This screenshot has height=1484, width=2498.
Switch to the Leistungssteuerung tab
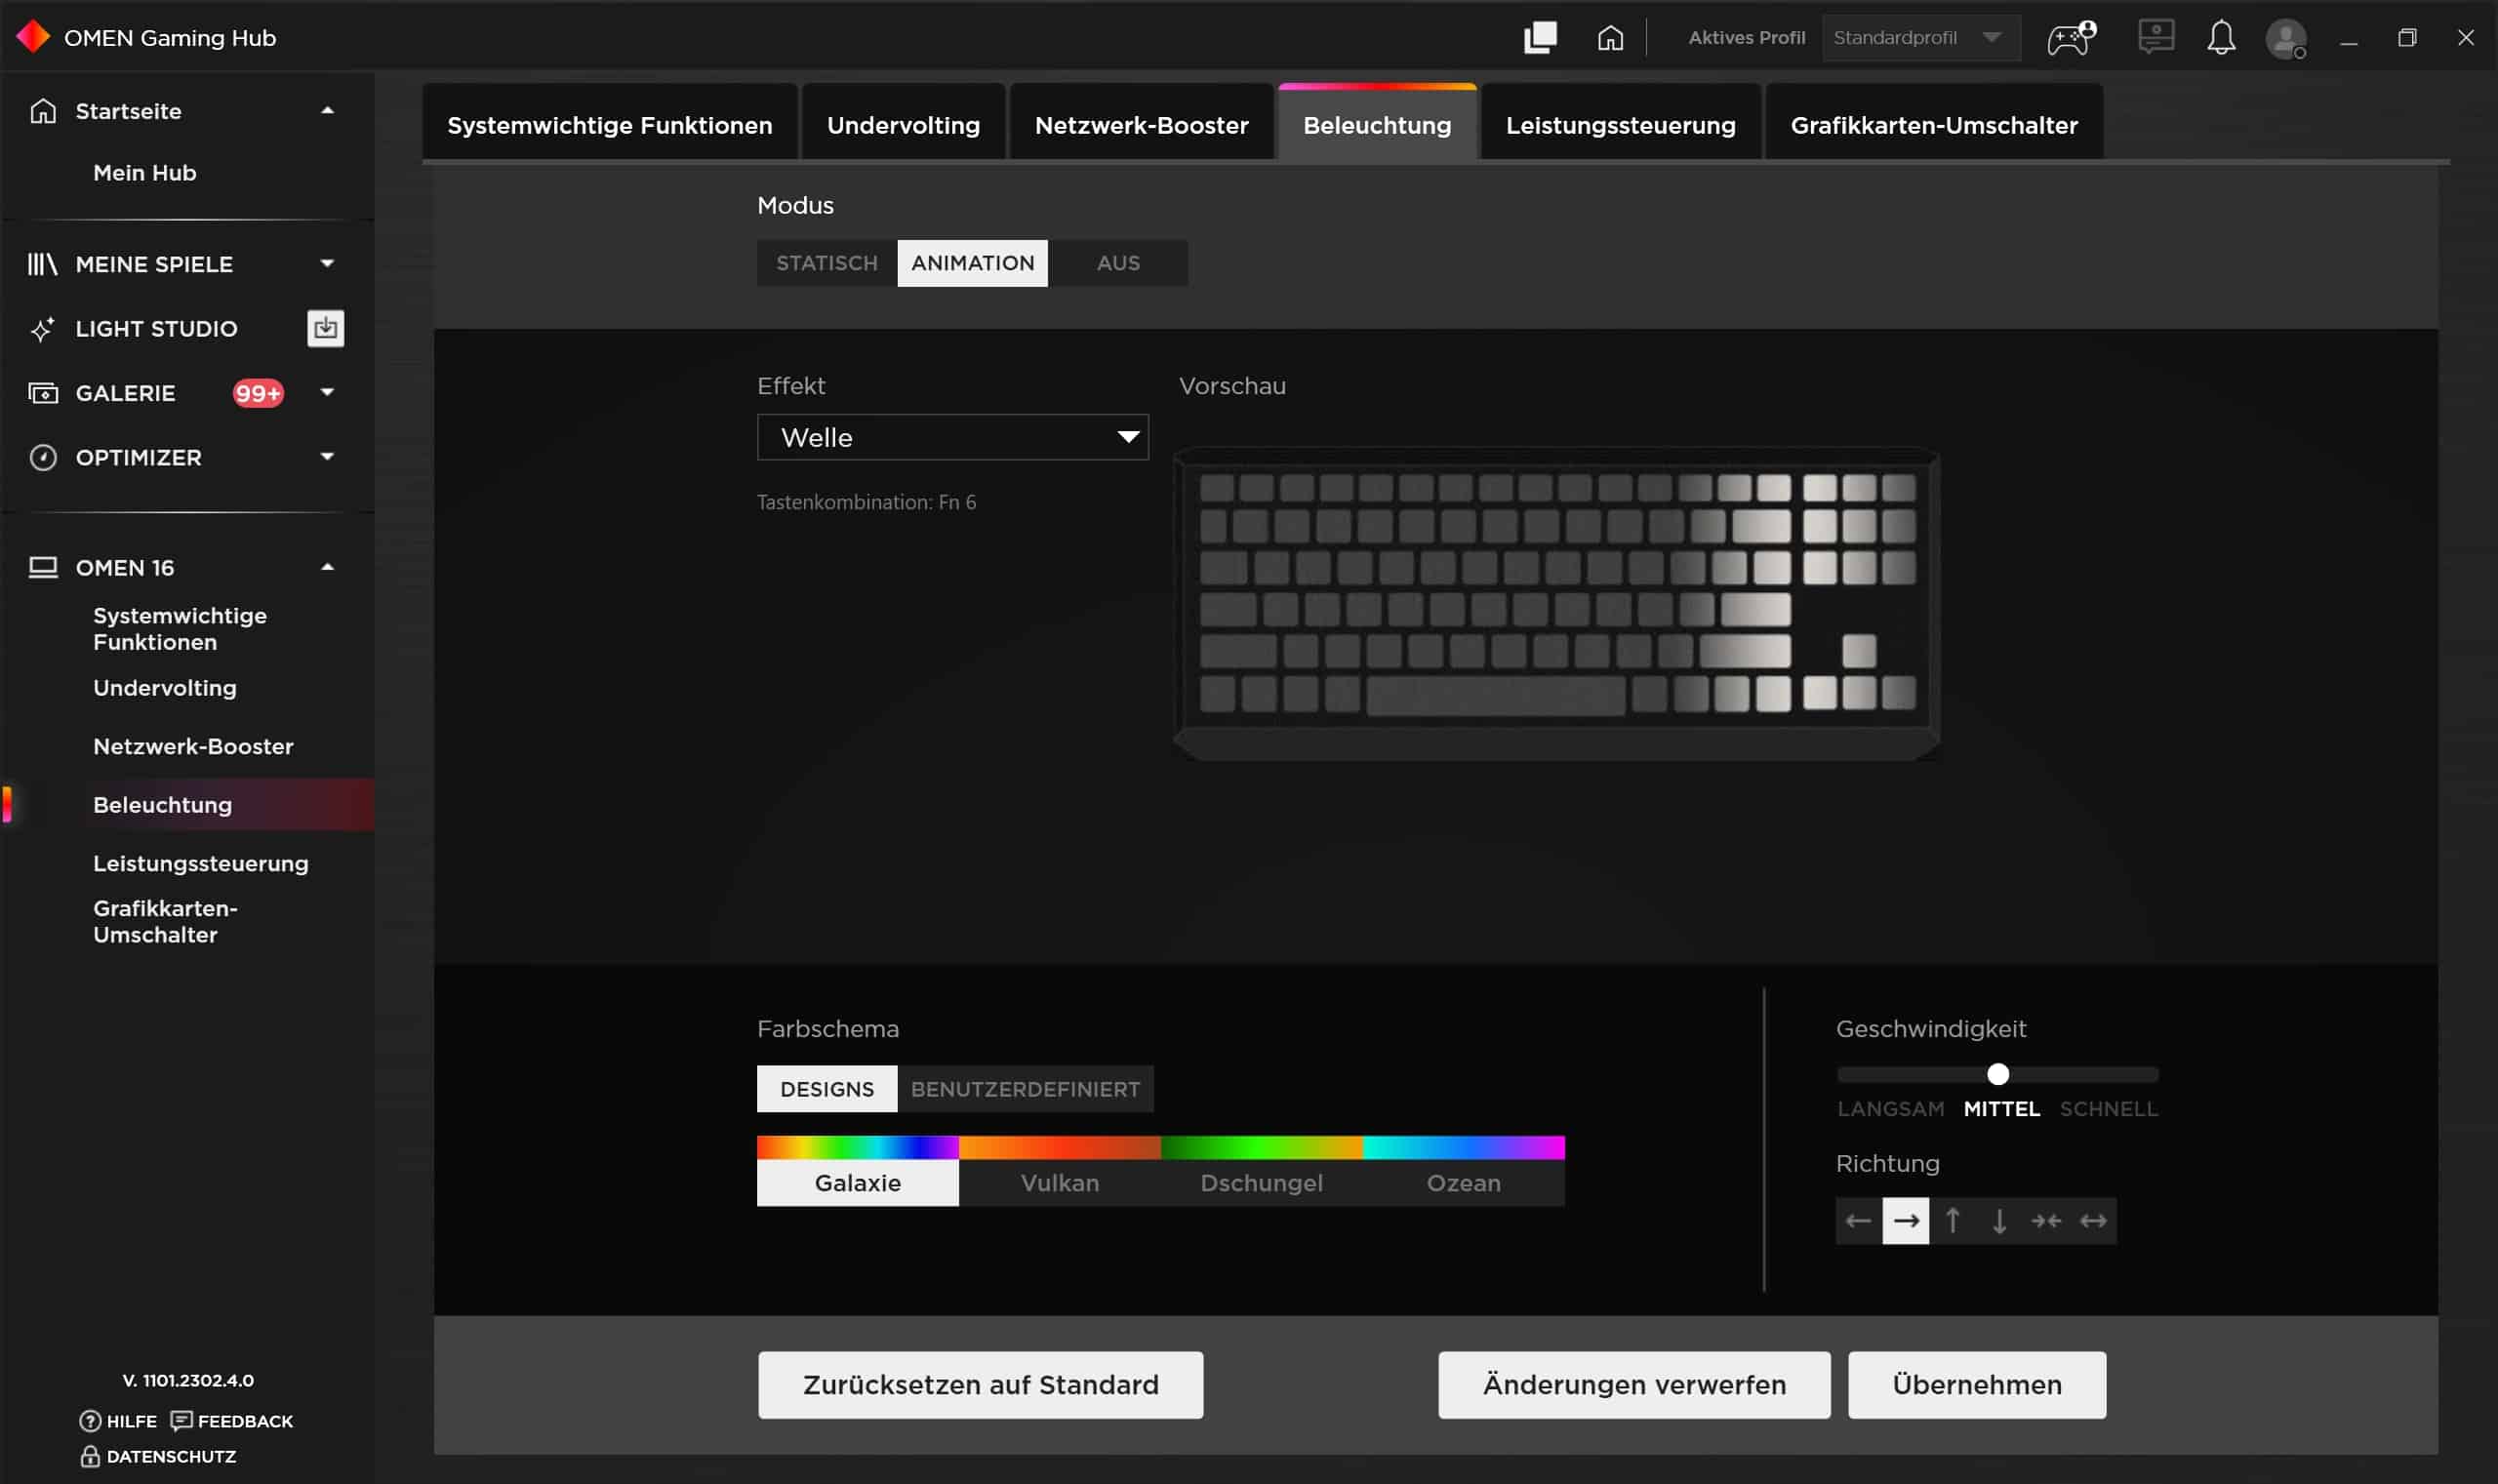(1620, 125)
